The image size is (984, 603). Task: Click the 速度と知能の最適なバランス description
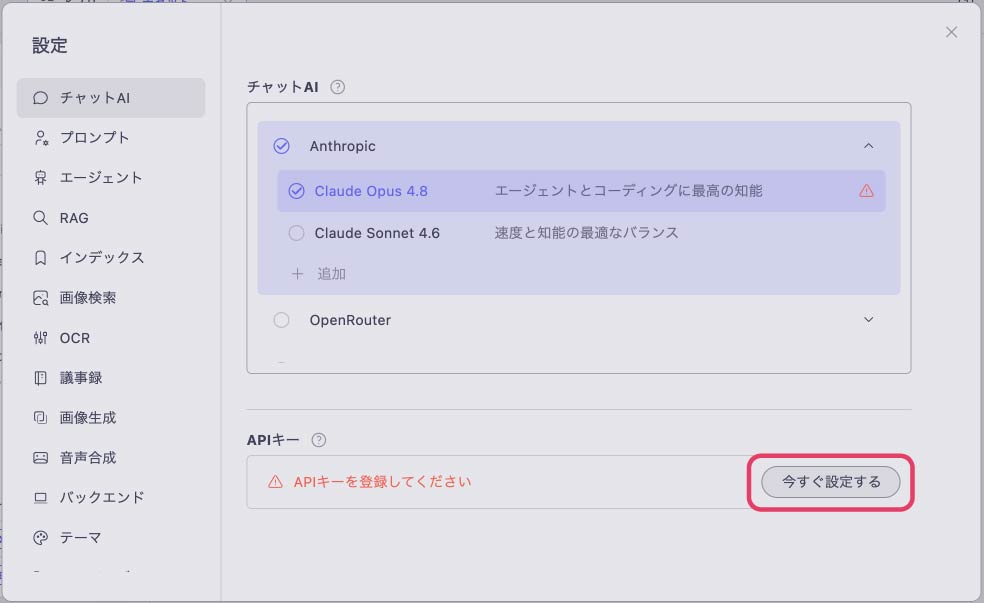[586, 233]
